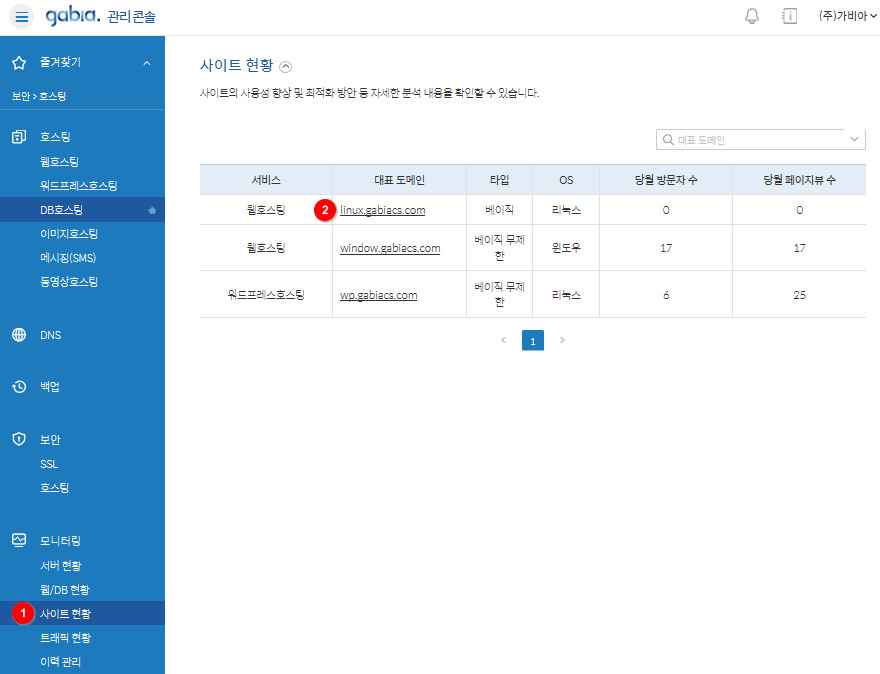
Task: Click the 서비스 column header
Action: tap(266, 180)
